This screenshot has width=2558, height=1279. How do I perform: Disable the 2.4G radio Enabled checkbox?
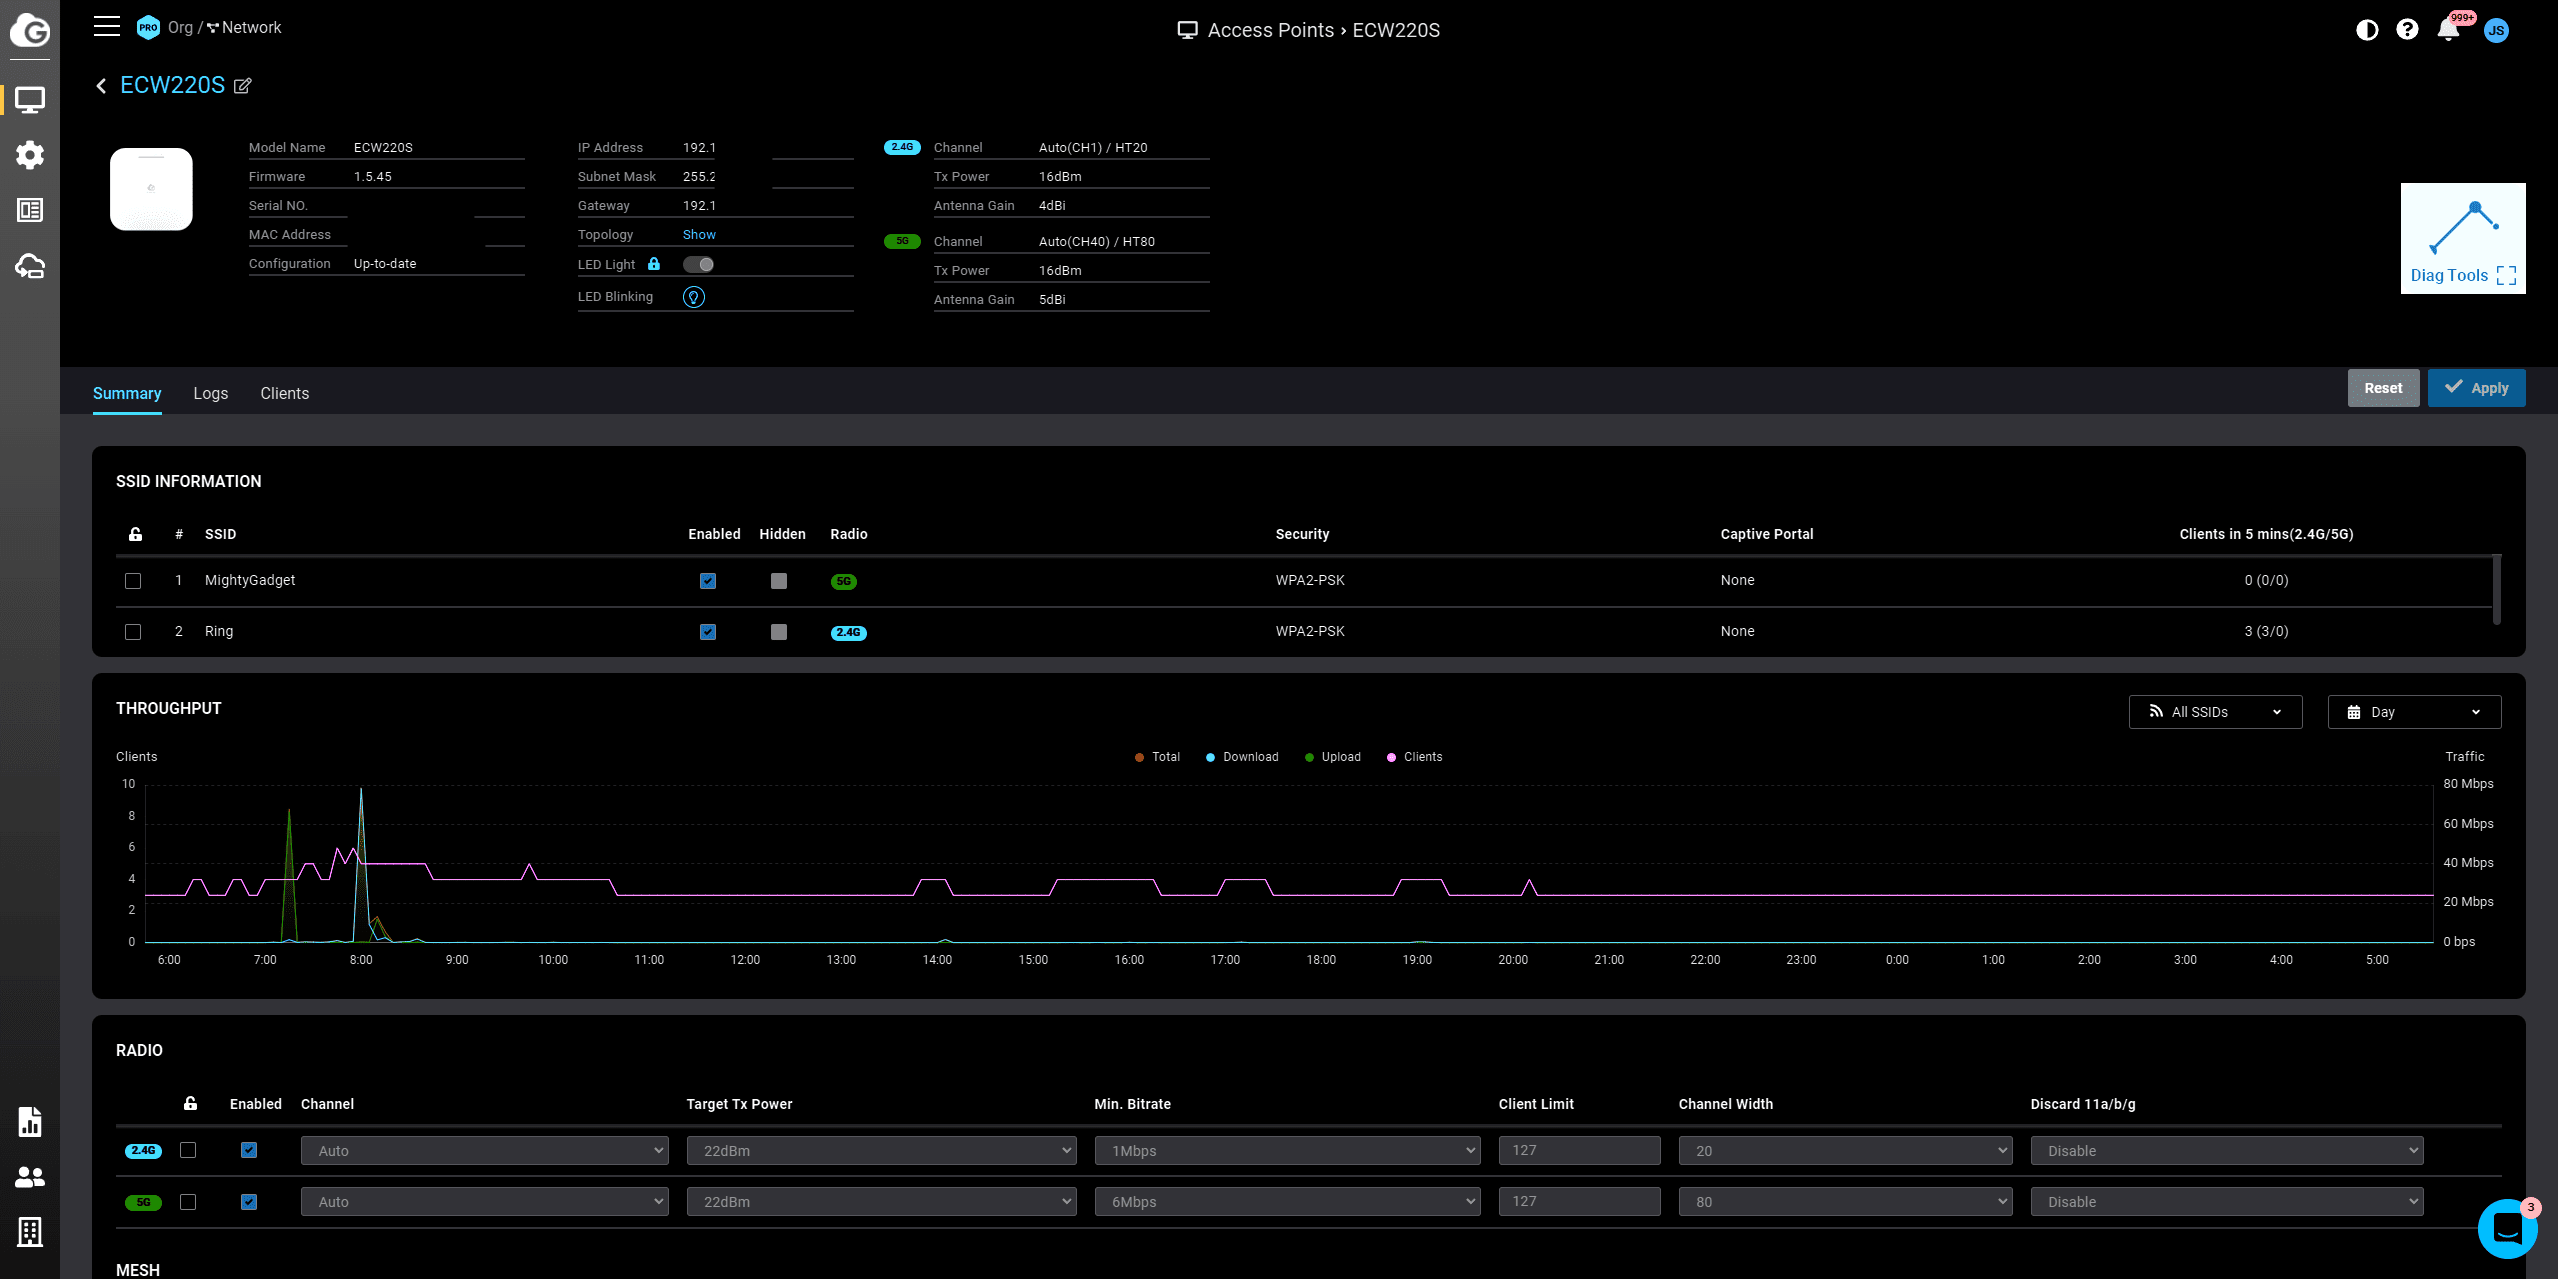[249, 1150]
